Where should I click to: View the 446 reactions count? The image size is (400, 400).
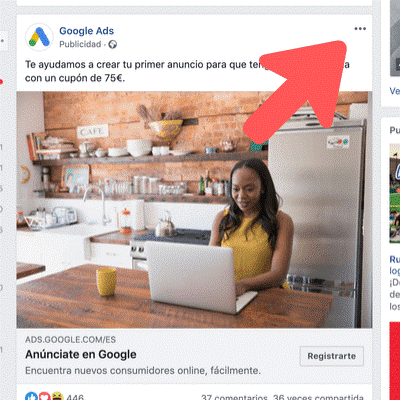tap(75, 397)
